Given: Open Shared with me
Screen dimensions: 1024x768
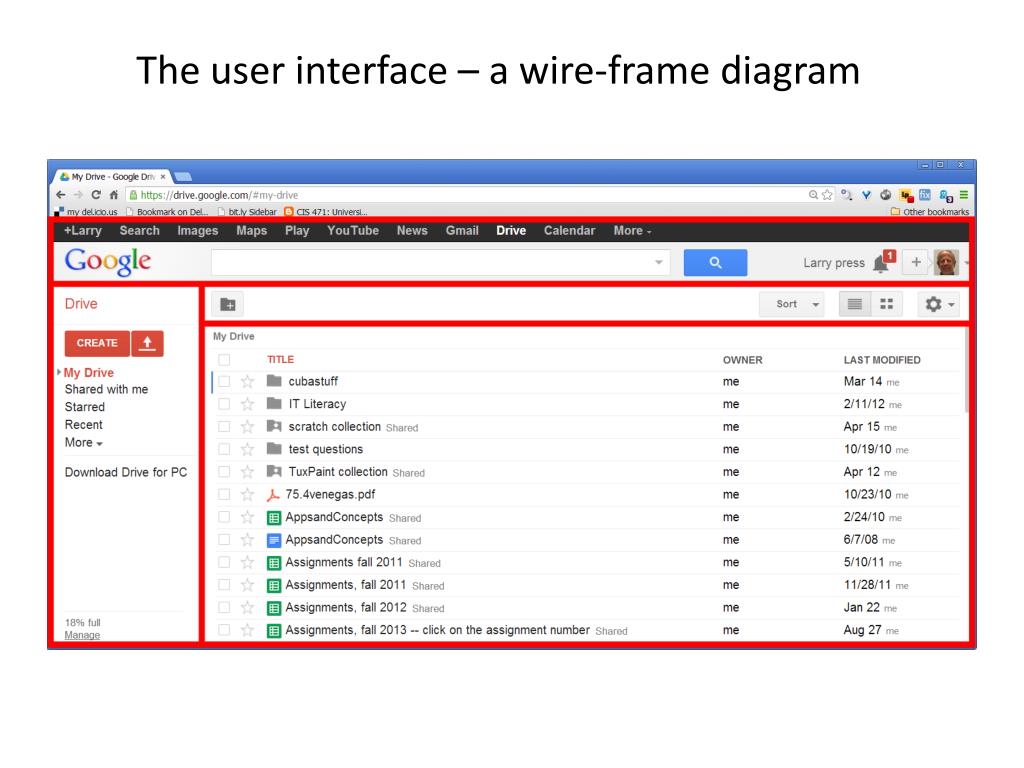Looking at the screenshot, I should click(106, 389).
